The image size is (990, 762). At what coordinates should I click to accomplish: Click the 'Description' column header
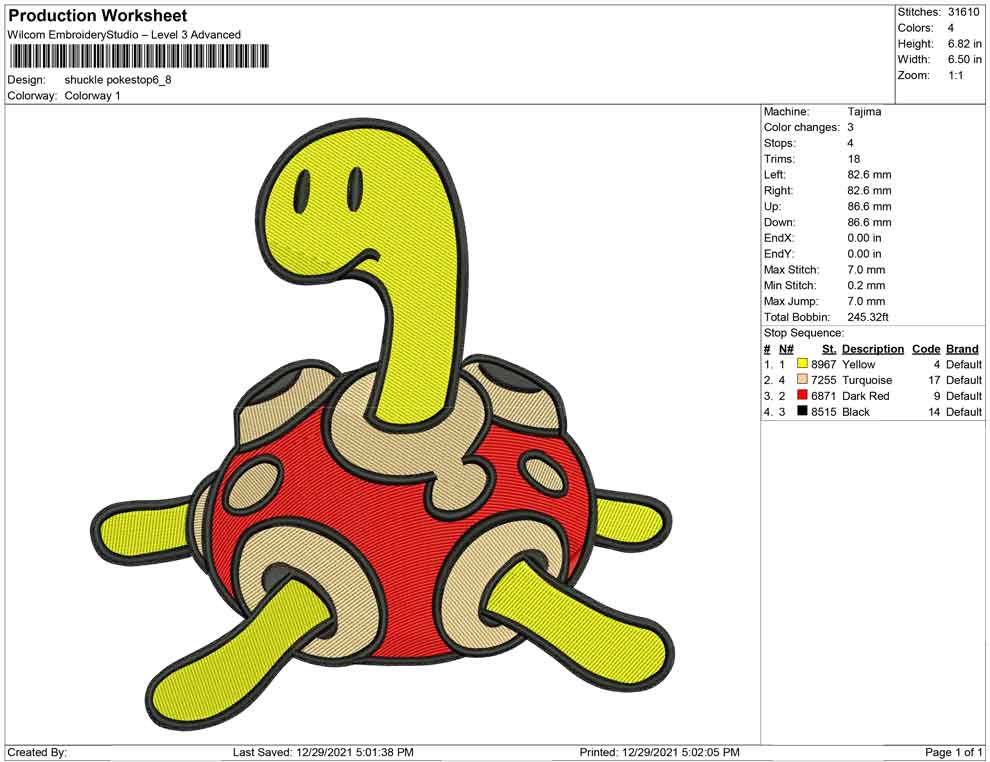(x=873, y=349)
